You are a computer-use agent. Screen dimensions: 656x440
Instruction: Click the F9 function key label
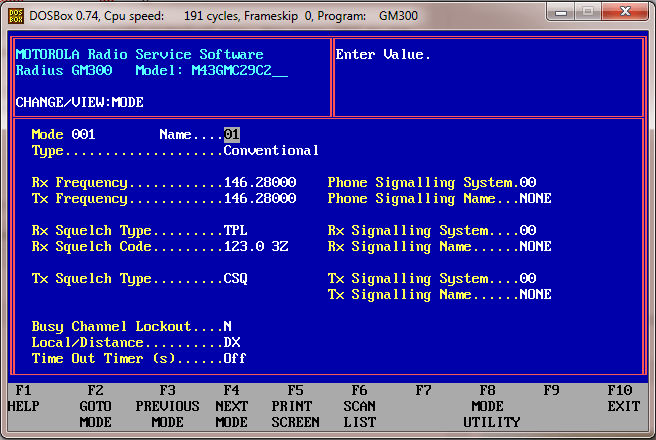click(x=551, y=391)
